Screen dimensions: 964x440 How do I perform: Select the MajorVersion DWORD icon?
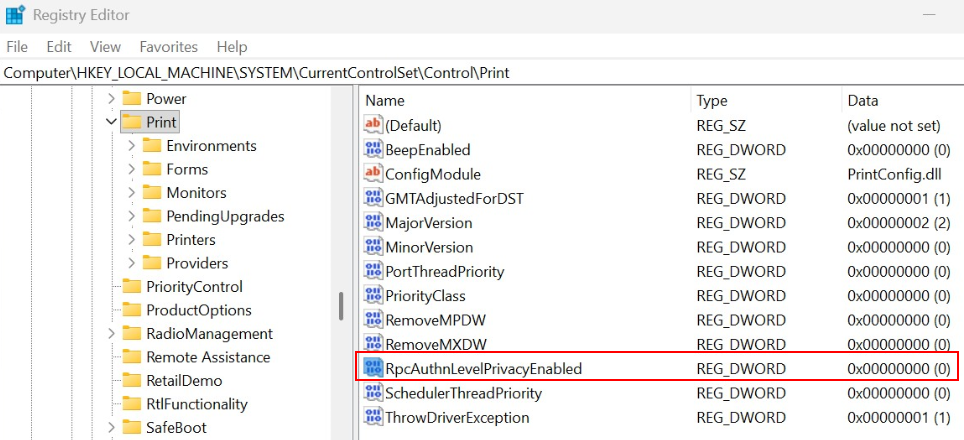pos(373,222)
